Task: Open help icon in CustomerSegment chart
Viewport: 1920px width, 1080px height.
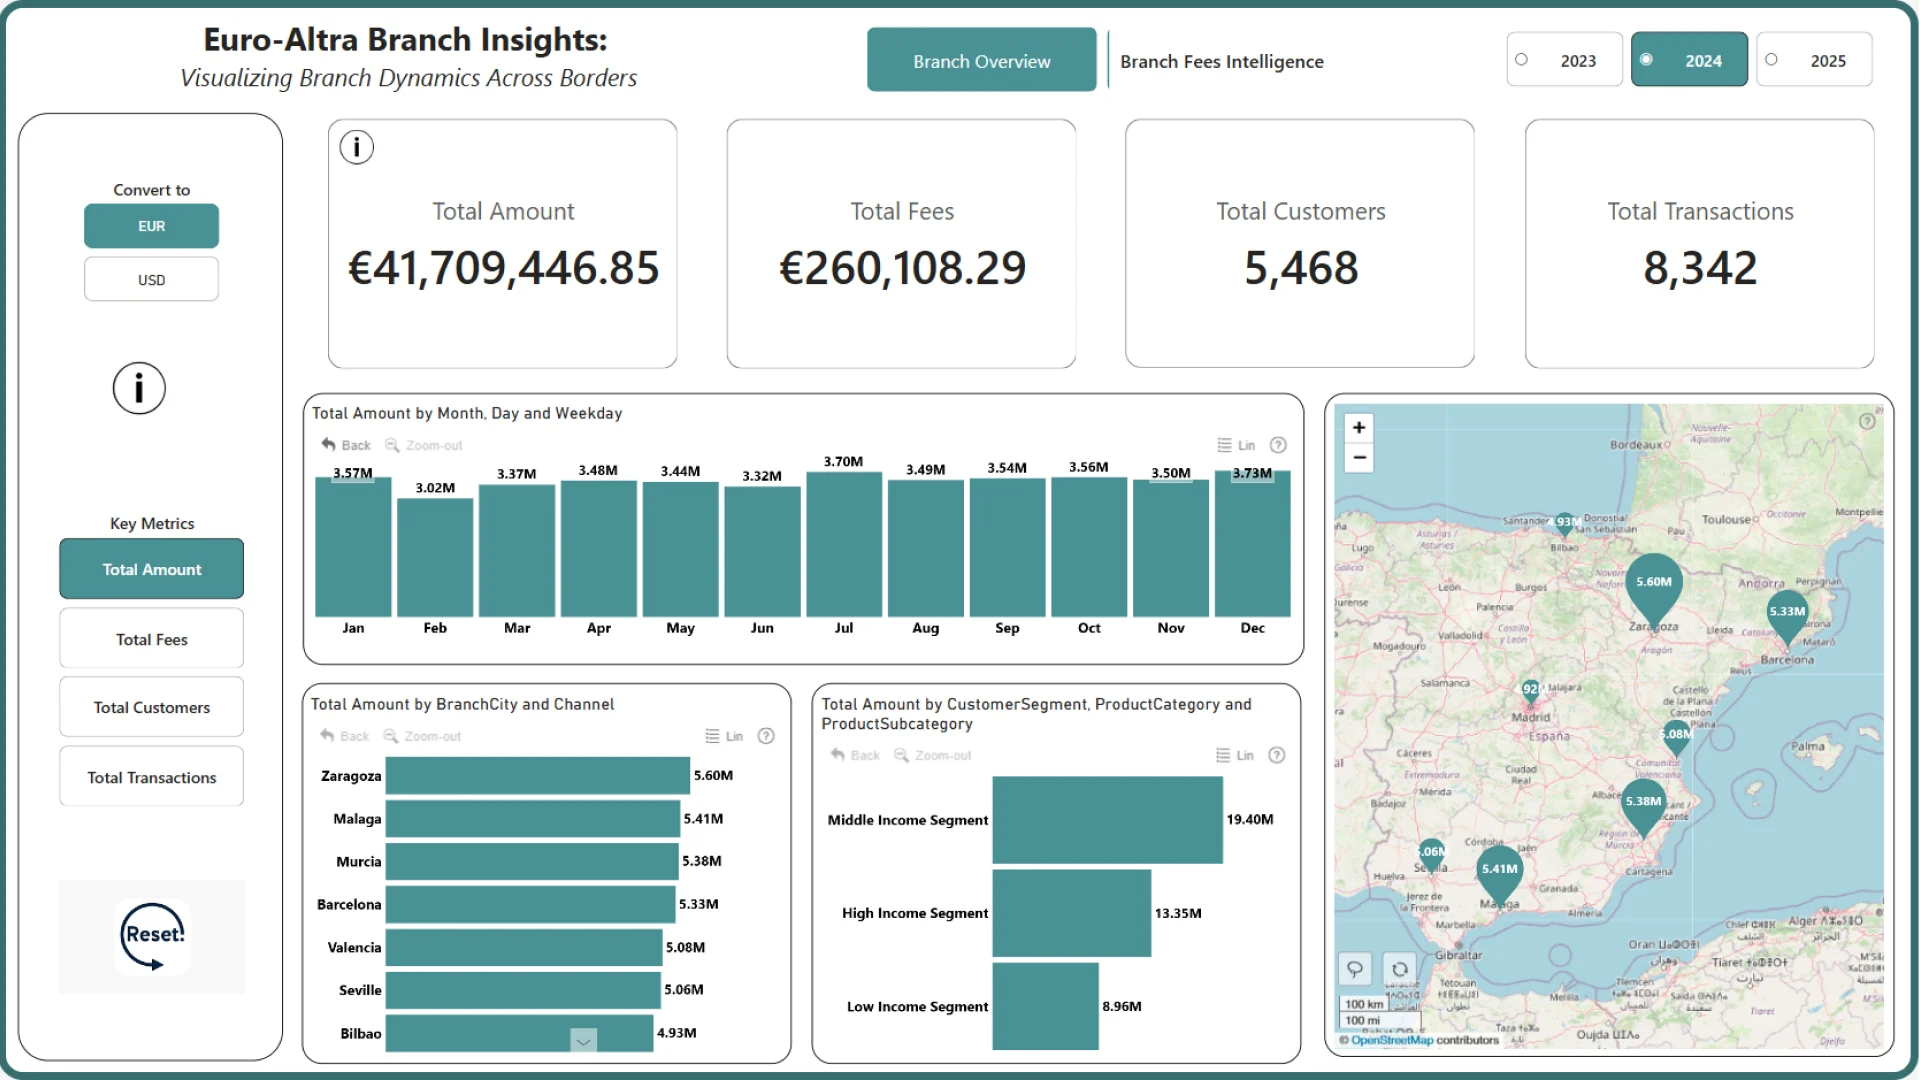Action: [x=1277, y=755]
